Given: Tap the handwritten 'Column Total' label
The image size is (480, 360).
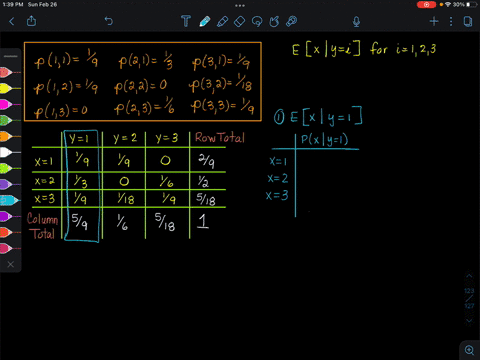Looking at the screenshot, I should pyautogui.click(x=42, y=226).
